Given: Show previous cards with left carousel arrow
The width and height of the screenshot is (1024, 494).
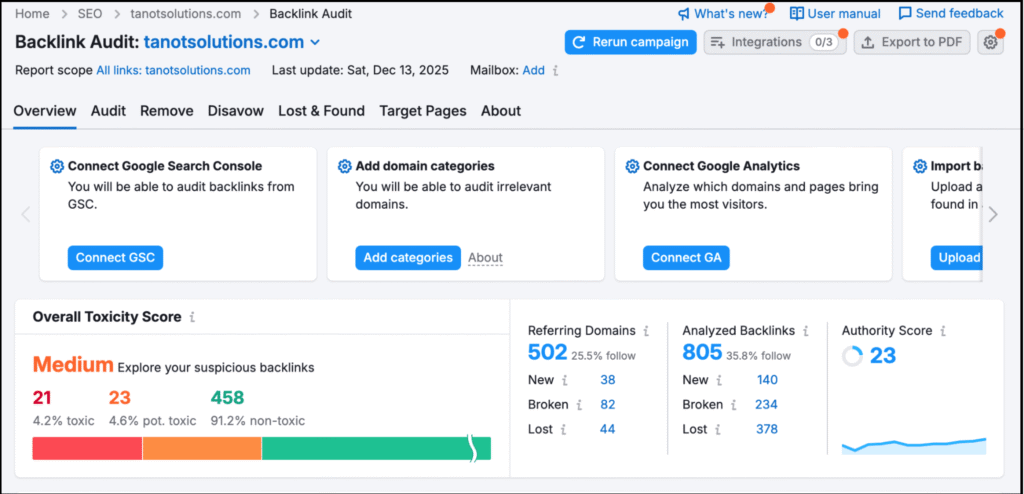Looking at the screenshot, I should click(26, 214).
